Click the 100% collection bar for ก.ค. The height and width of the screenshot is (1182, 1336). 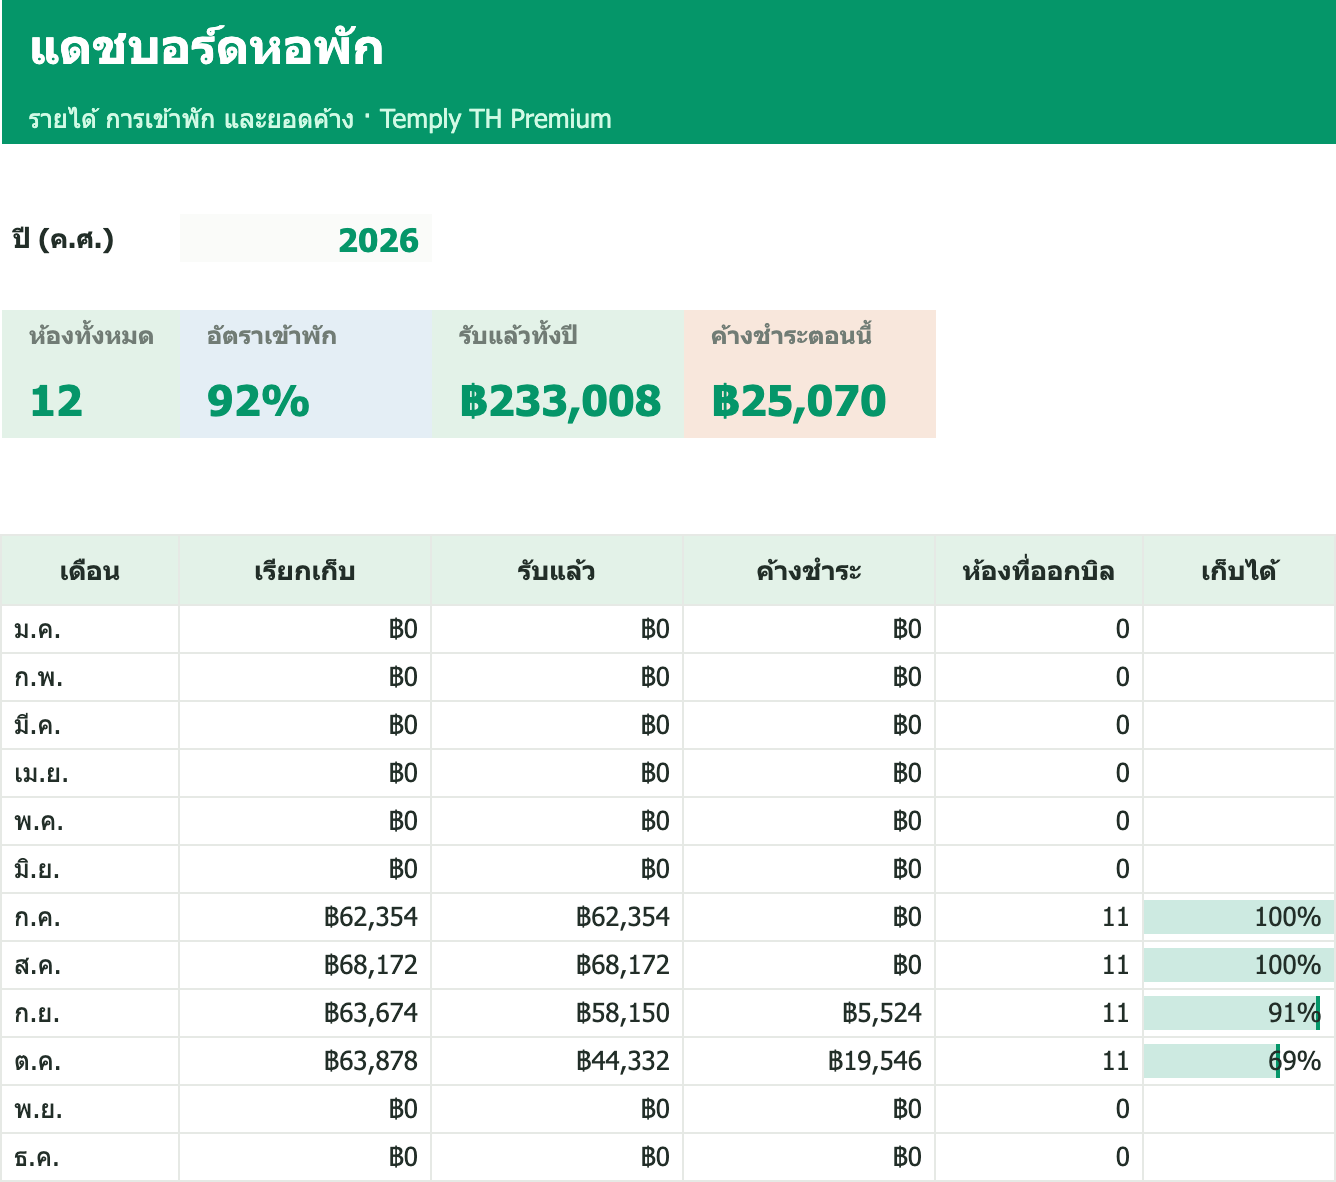(1239, 917)
